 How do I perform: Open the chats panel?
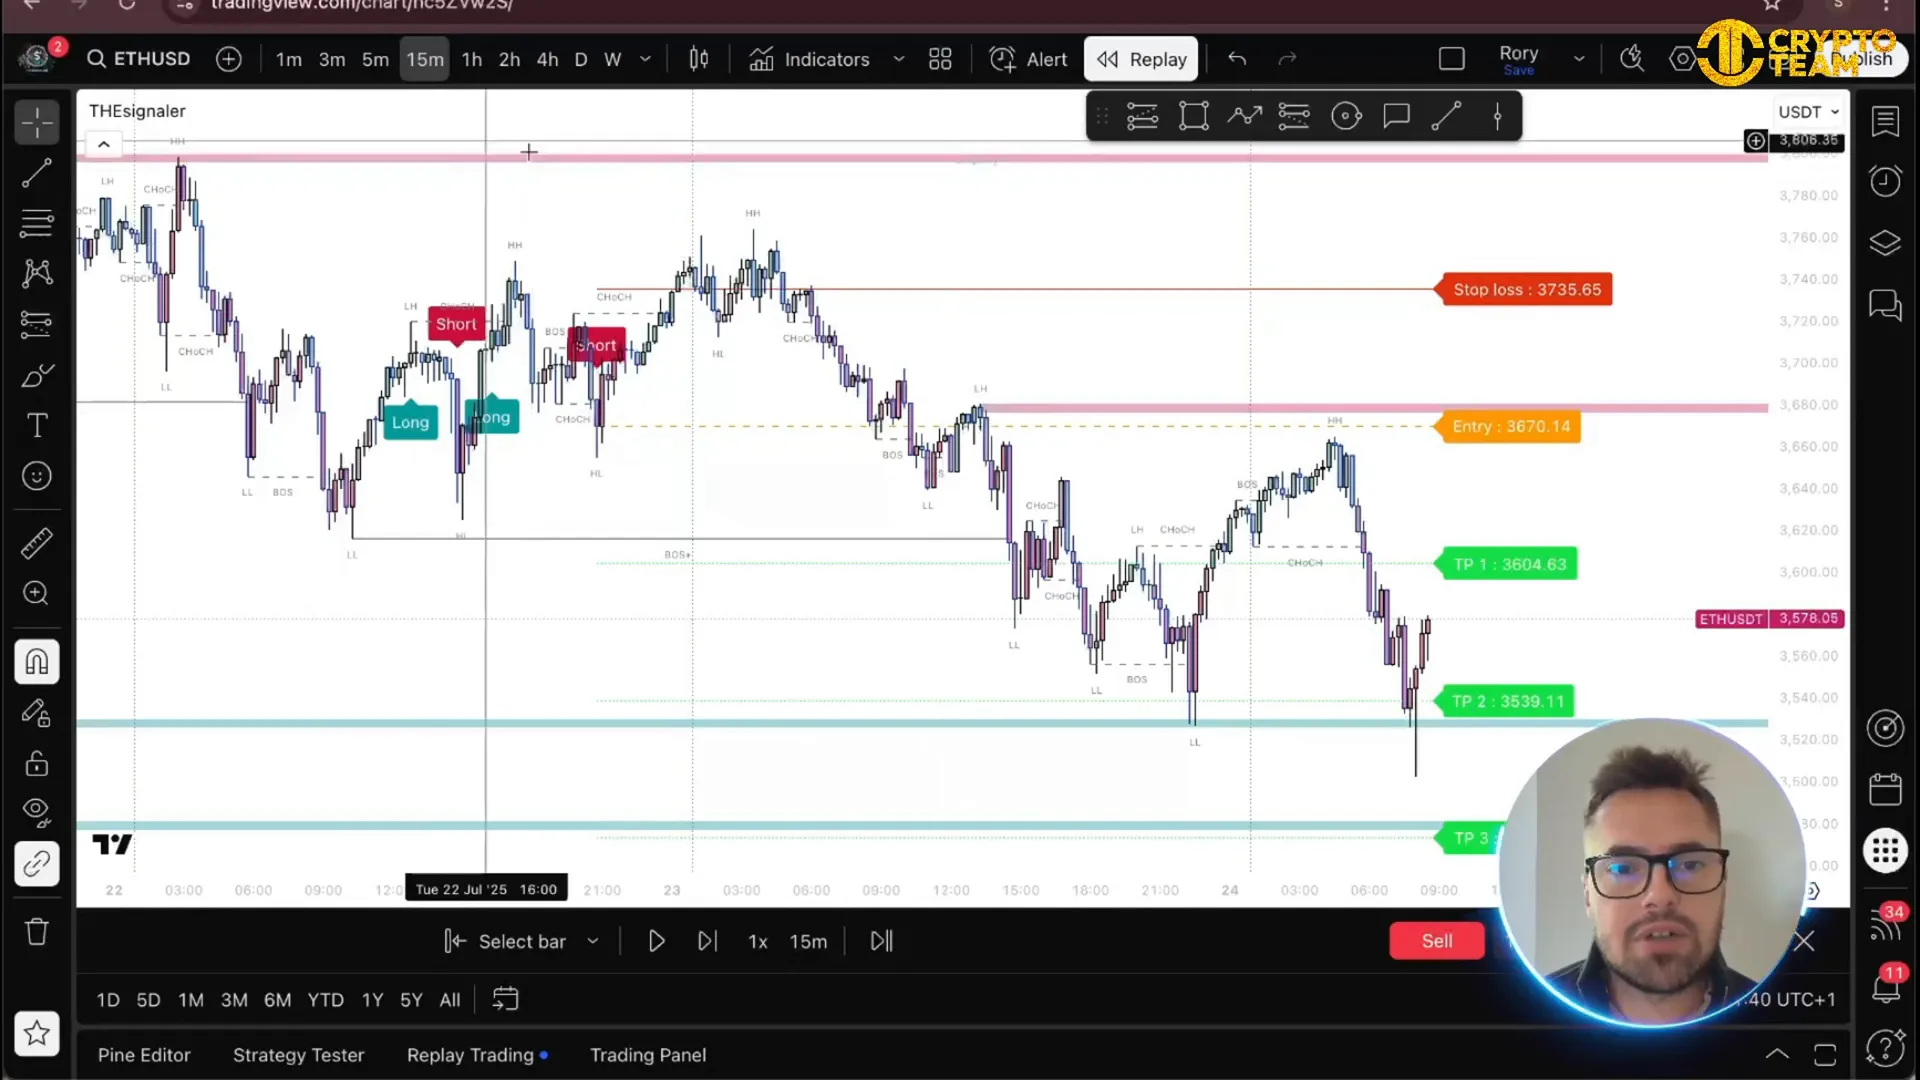[x=1885, y=305]
